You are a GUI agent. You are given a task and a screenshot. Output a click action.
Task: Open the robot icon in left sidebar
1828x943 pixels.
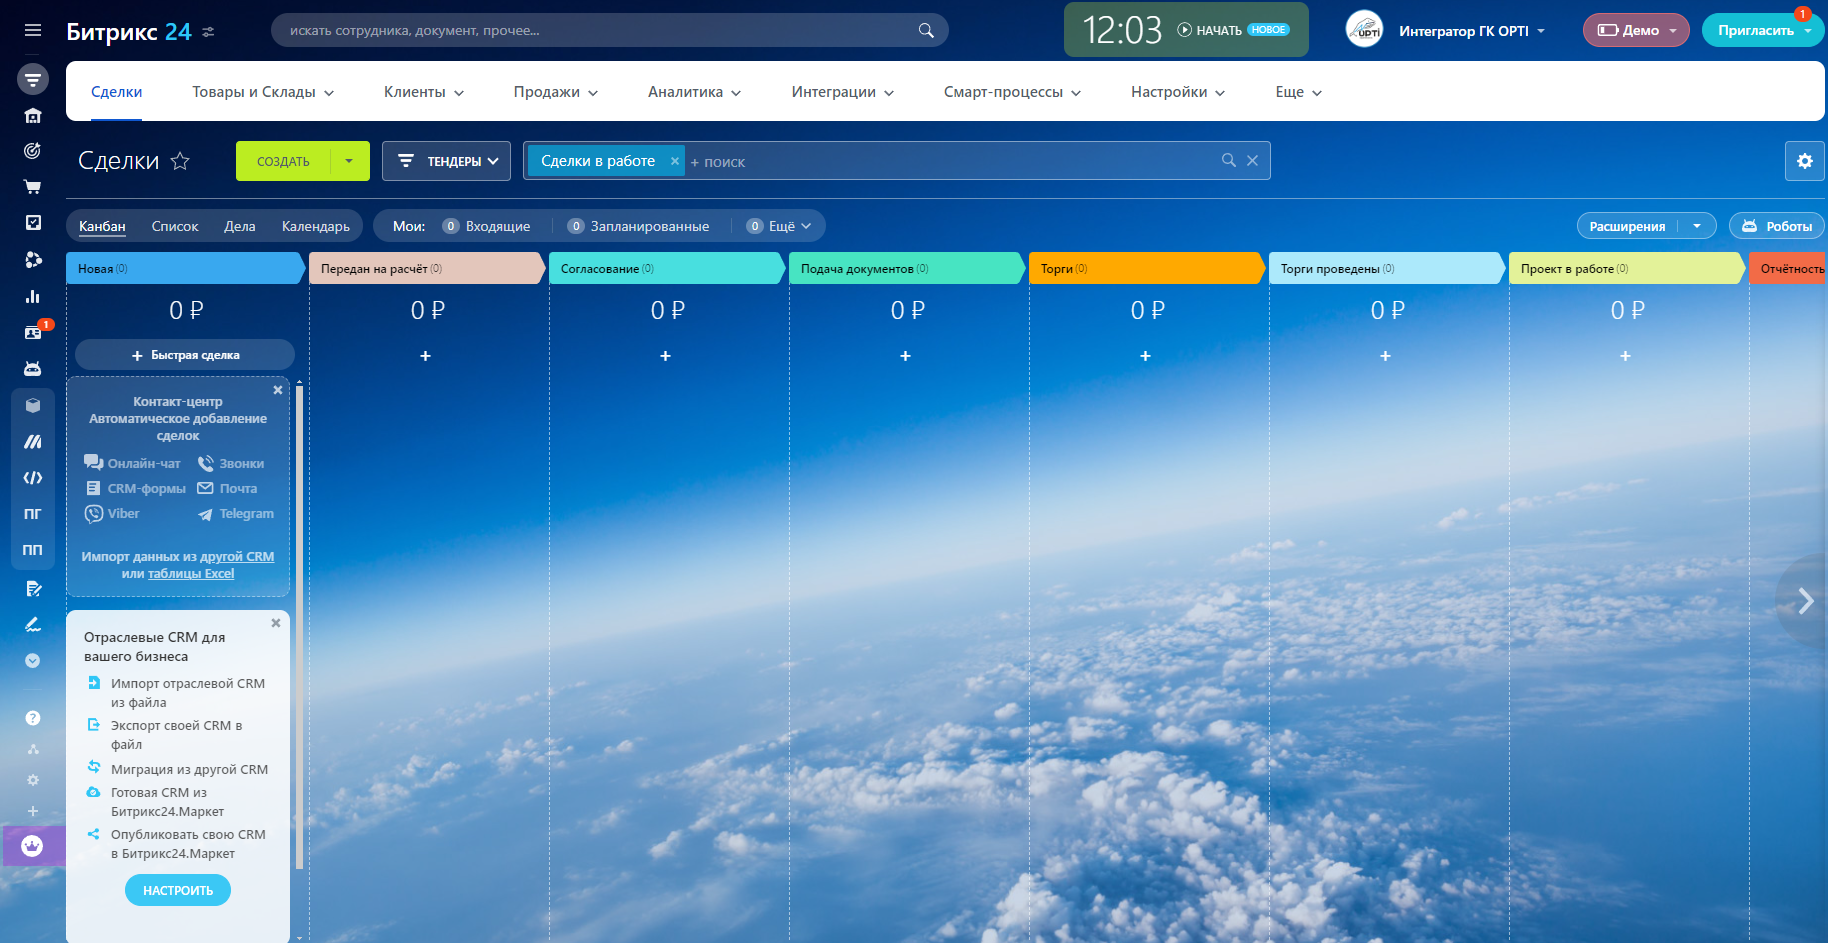(33, 369)
